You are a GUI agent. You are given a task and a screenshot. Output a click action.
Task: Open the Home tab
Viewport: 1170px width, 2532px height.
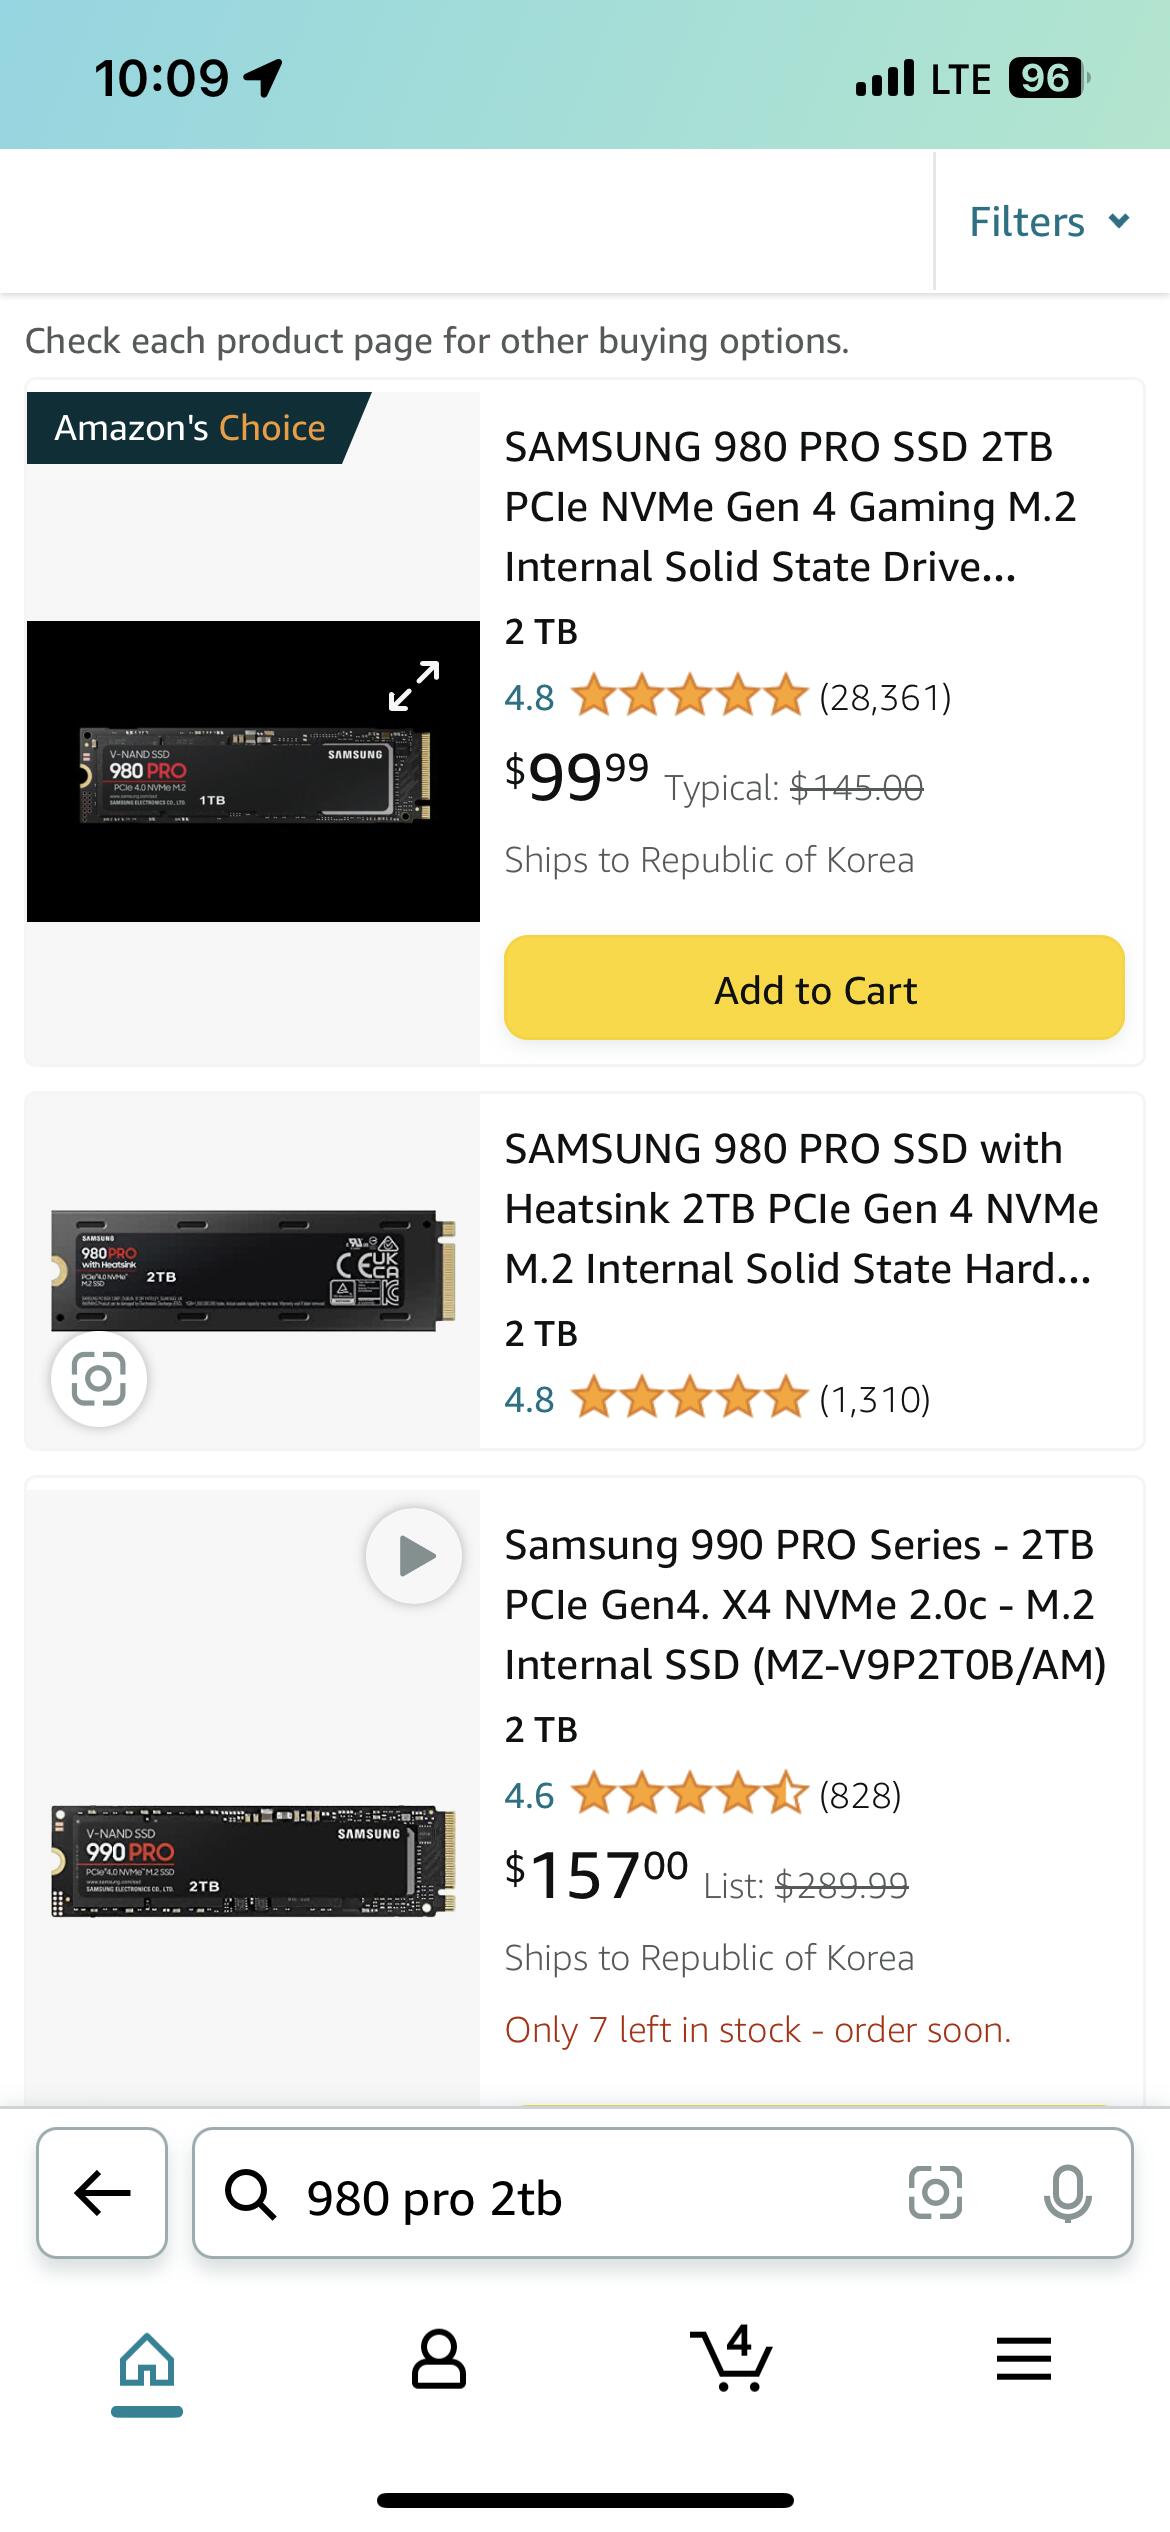pos(147,2361)
